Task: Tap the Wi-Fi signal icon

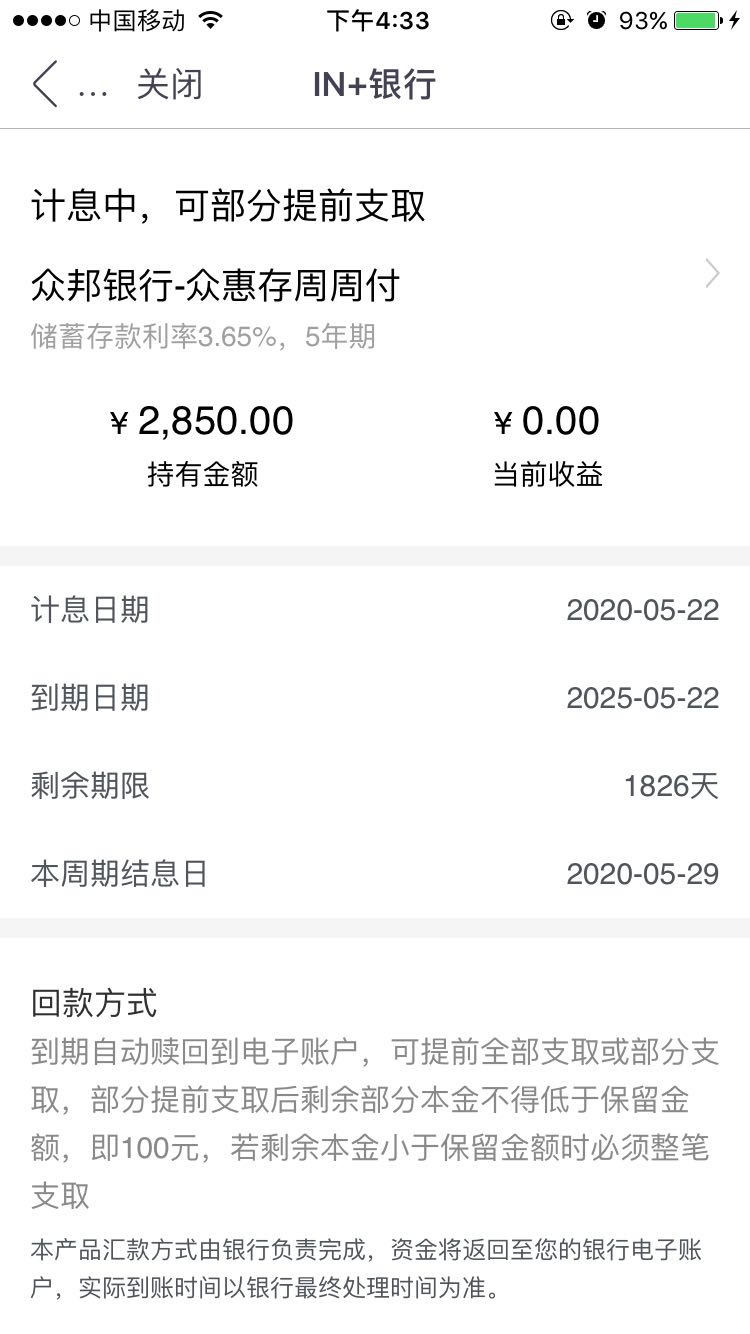Action: tap(210, 20)
